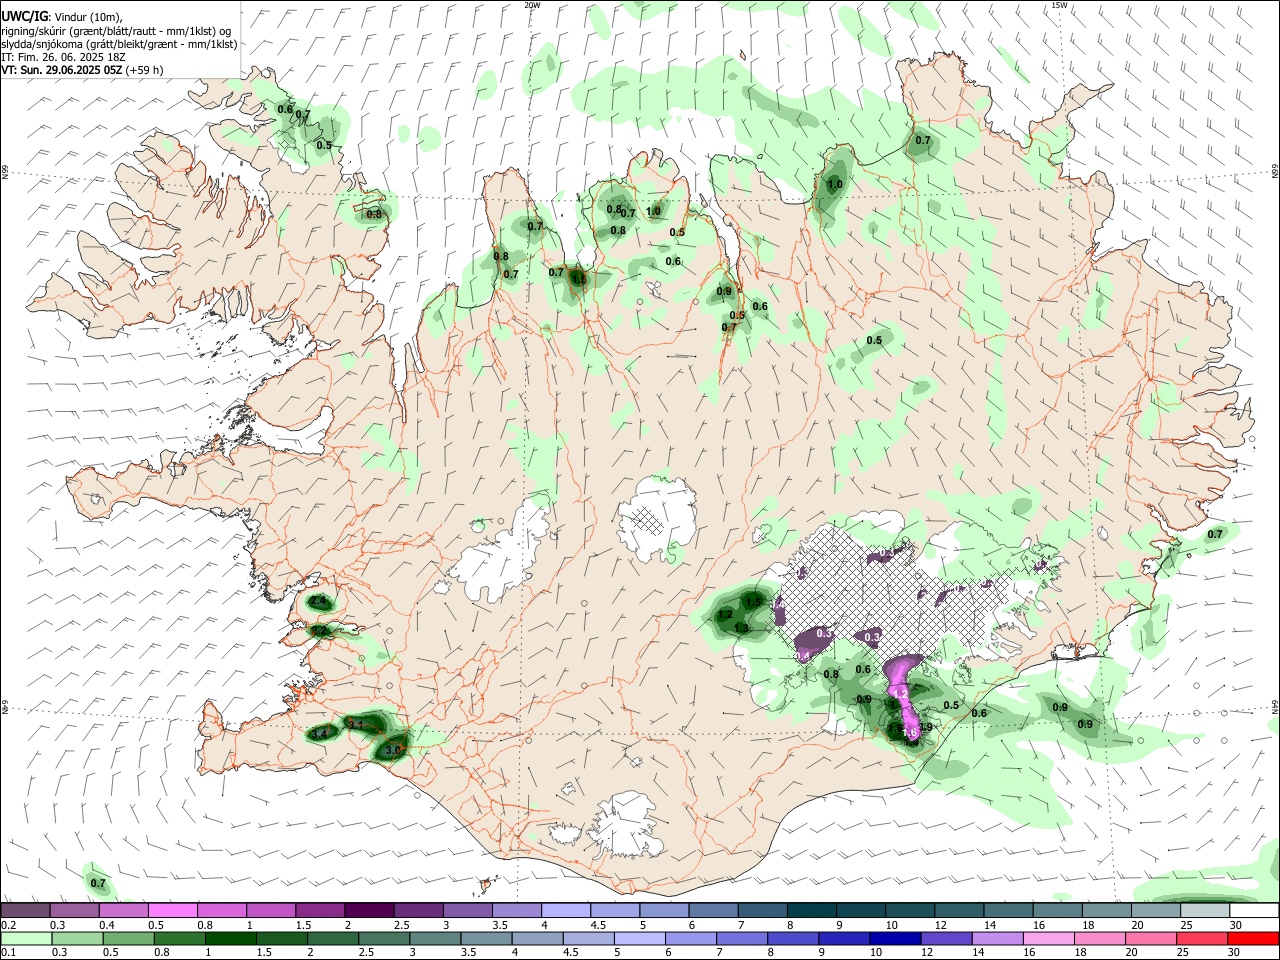Click the dark teal 9–10 swatch in upper legend
1280x960 pixels.
[x=859, y=910]
